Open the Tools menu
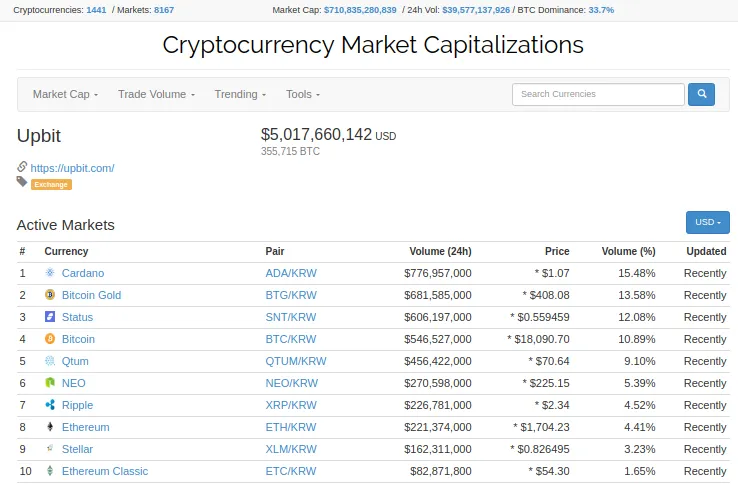This screenshot has width=738, height=484. point(303,94)
